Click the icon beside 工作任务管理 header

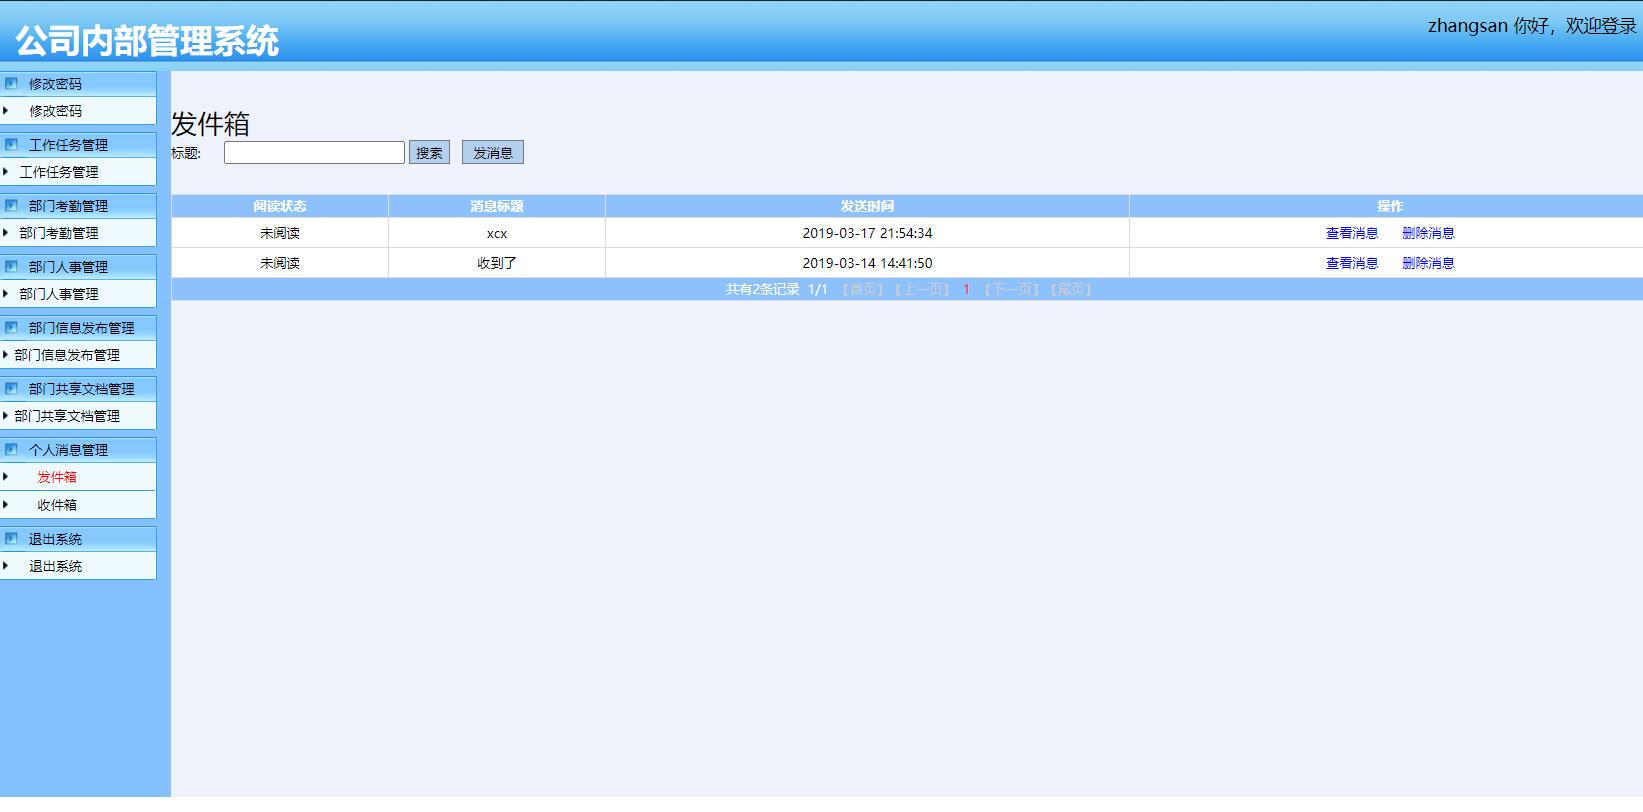(12, 145)
